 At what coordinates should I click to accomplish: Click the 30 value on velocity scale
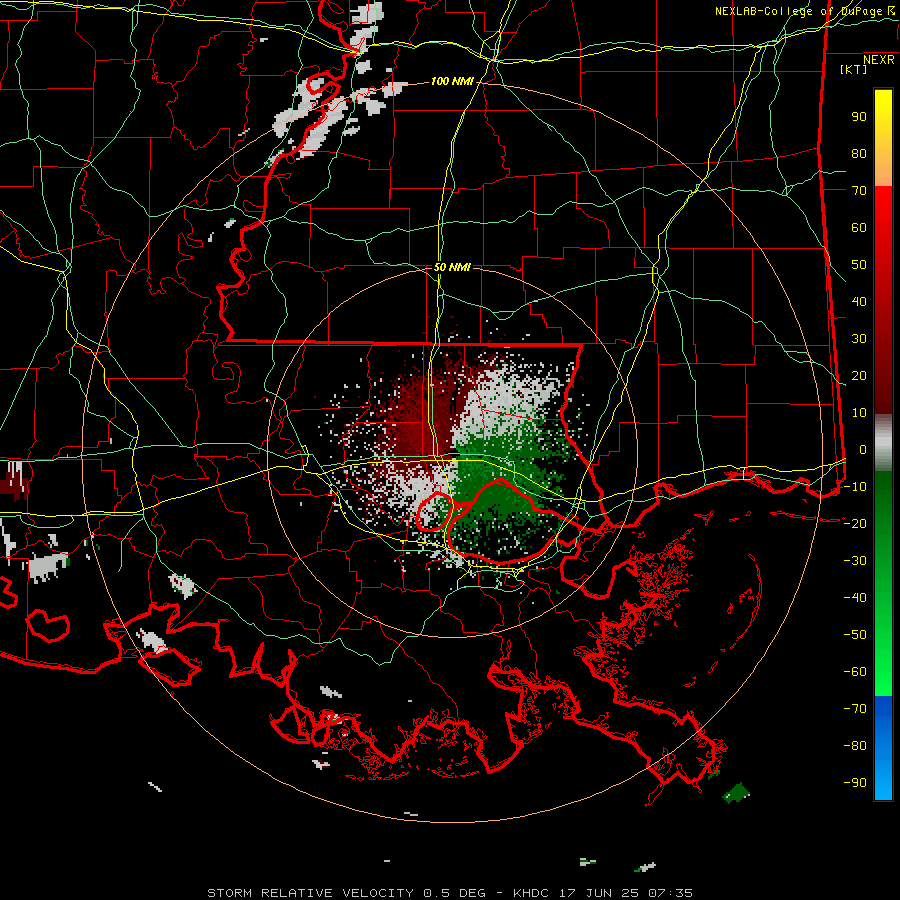click(x=859, y=339)
